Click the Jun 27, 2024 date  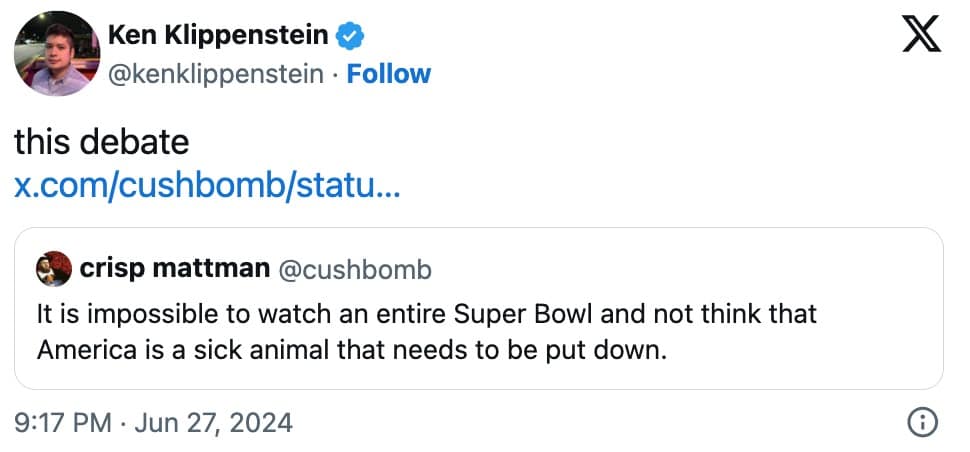[212, 422]
